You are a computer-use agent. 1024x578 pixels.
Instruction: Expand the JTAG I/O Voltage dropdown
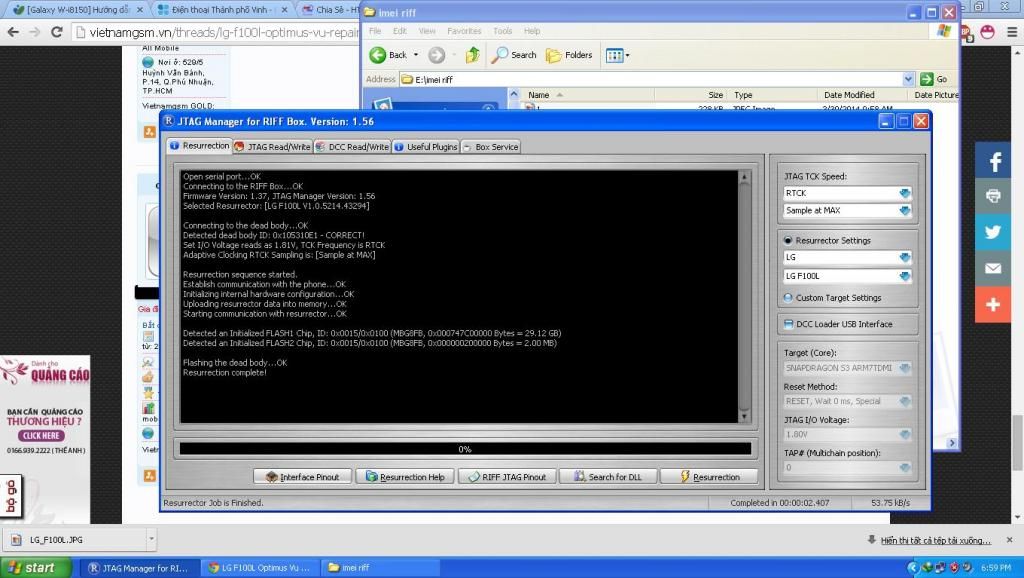(904, 434)
